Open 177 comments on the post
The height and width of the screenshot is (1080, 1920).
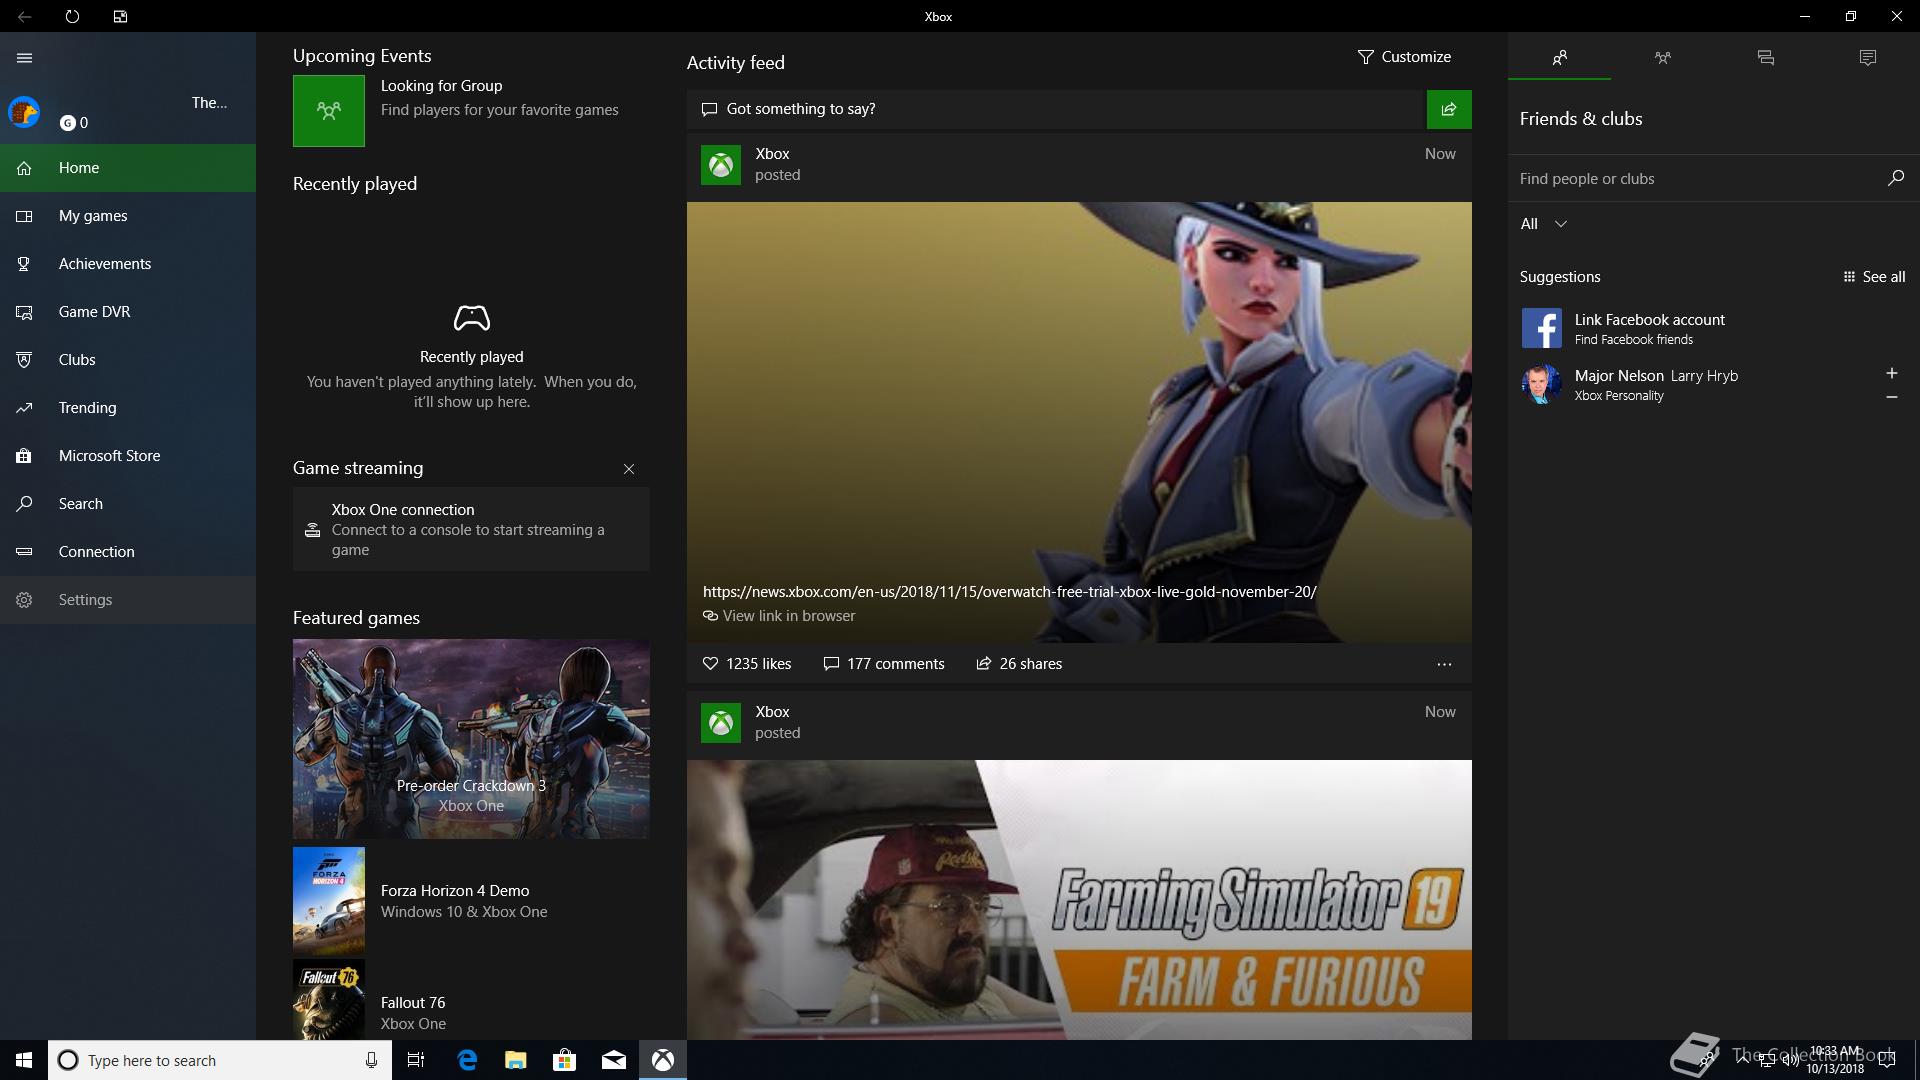click(884, 664)
